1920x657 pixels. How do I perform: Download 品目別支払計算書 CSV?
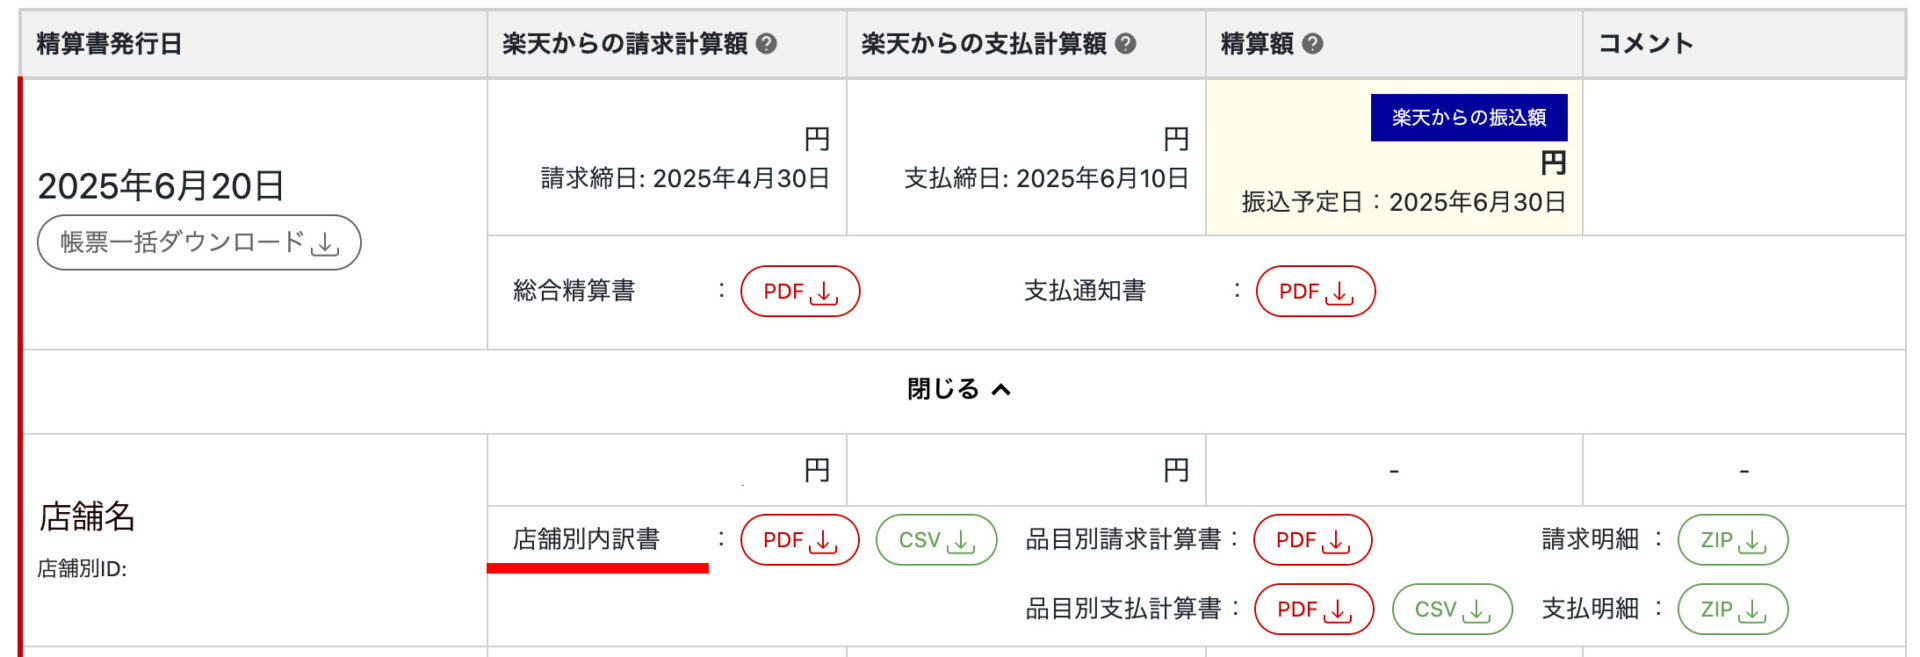coord(1451,609)
